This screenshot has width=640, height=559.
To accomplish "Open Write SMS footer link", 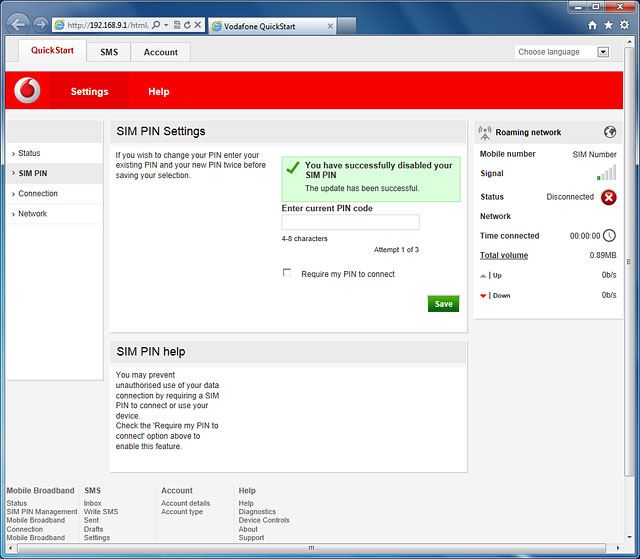I will pyautogui.click(x=101, y=512).
